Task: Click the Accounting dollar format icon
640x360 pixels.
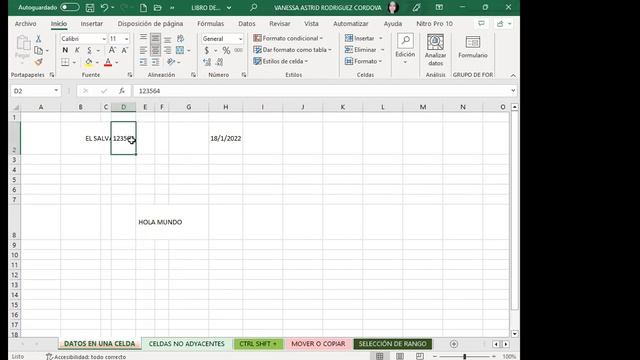Action: click(207, 50)
